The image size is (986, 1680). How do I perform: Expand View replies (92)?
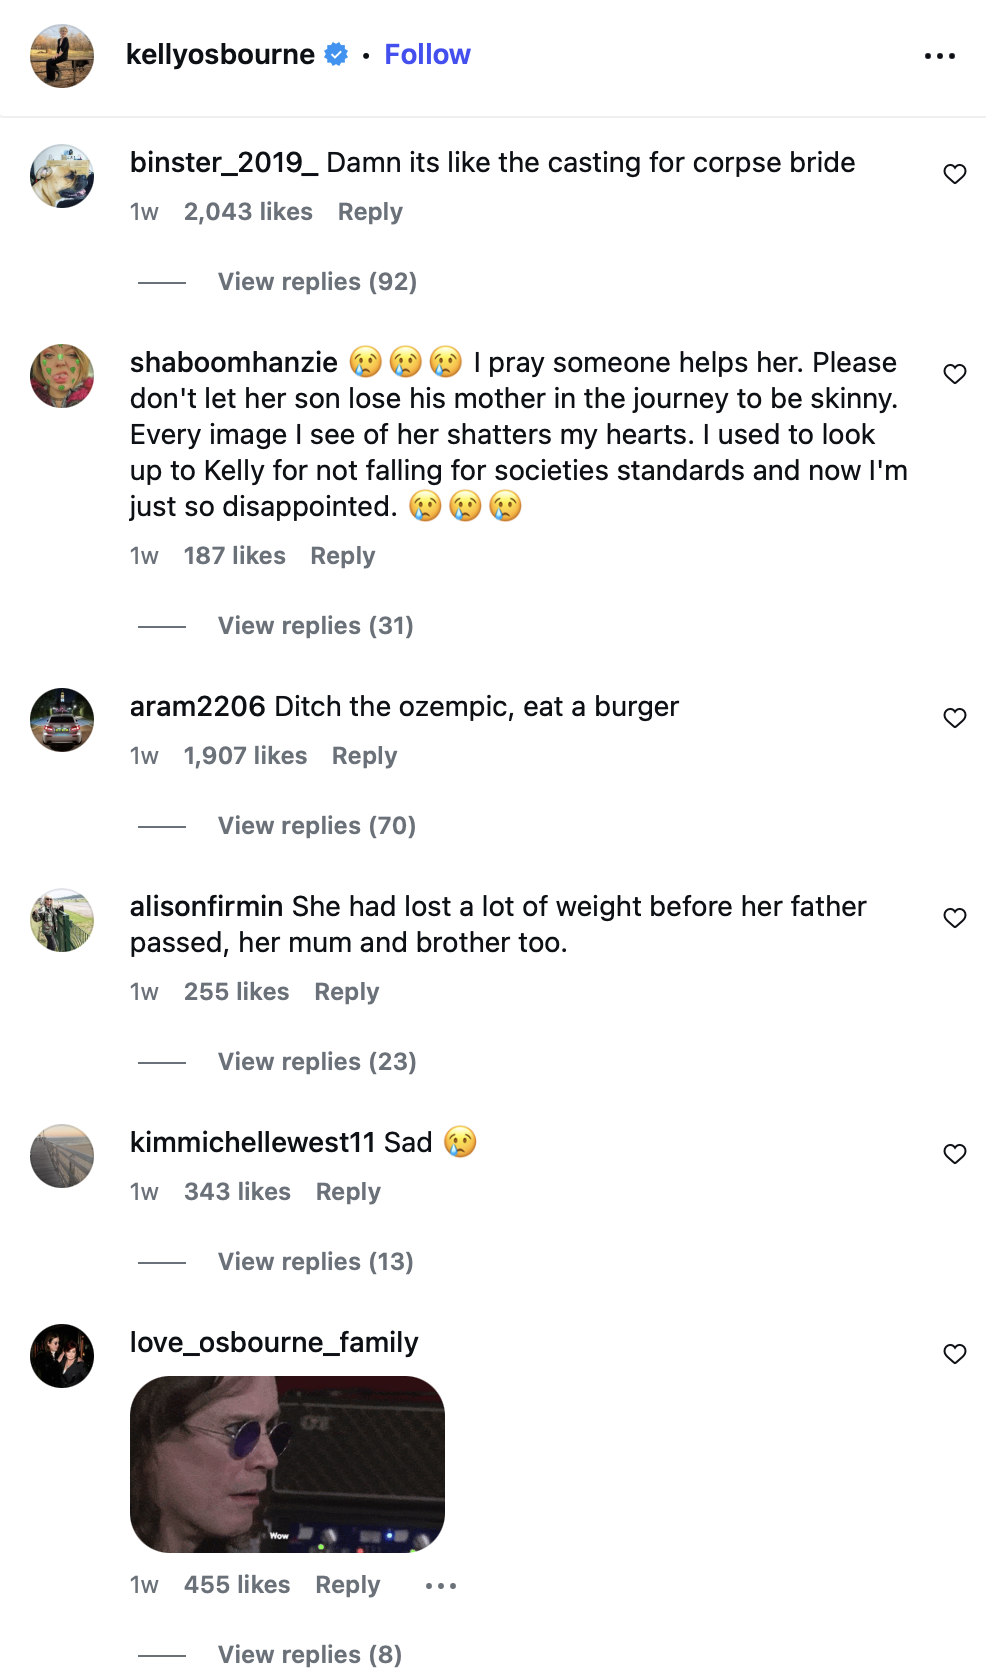point(317,282)
